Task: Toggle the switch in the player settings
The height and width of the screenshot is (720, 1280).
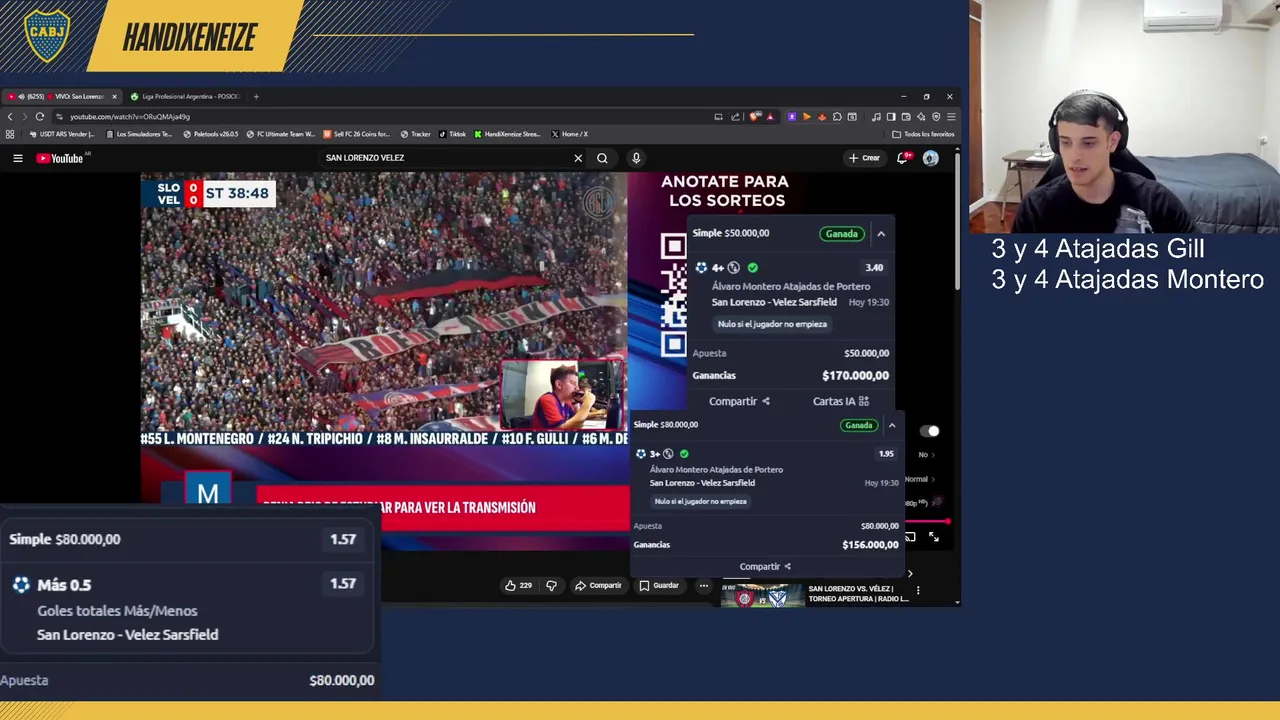Action: (x=930, y=431)
